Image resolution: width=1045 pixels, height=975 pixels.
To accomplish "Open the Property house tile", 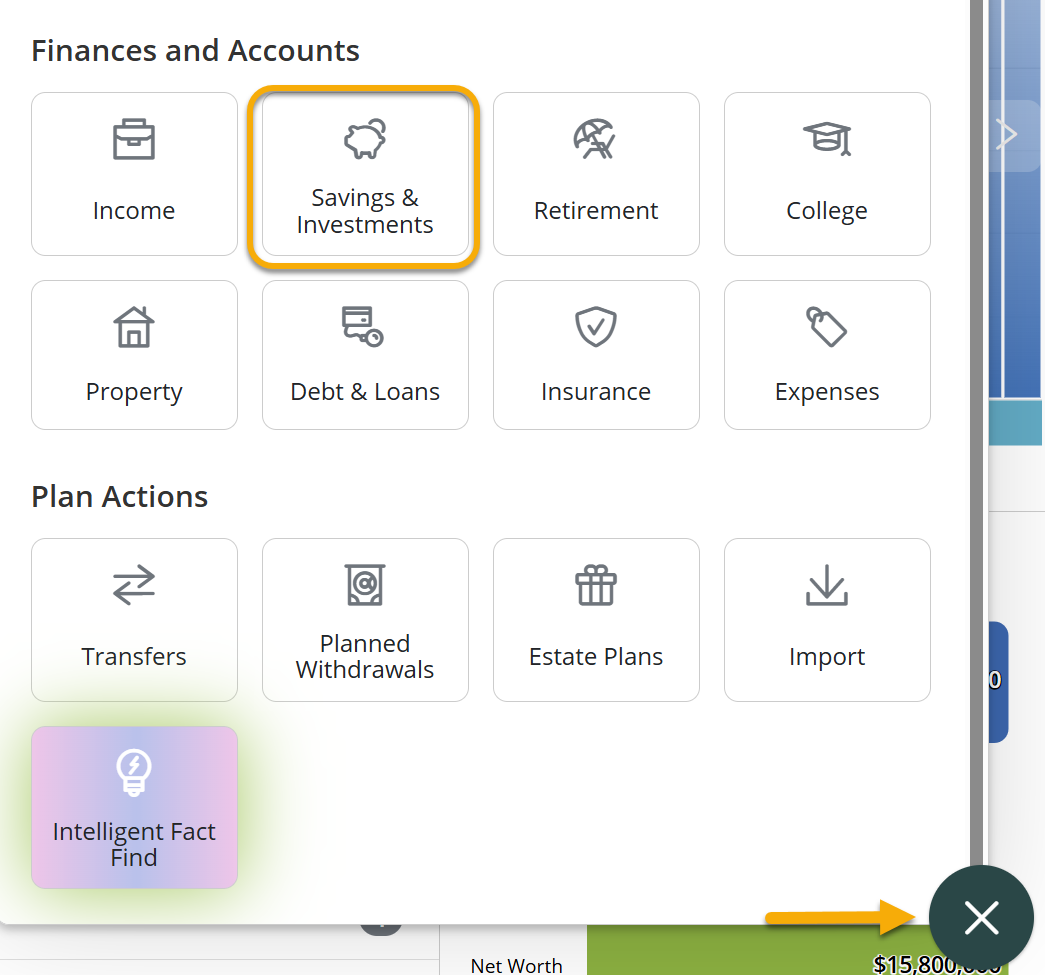I will 134,355.
